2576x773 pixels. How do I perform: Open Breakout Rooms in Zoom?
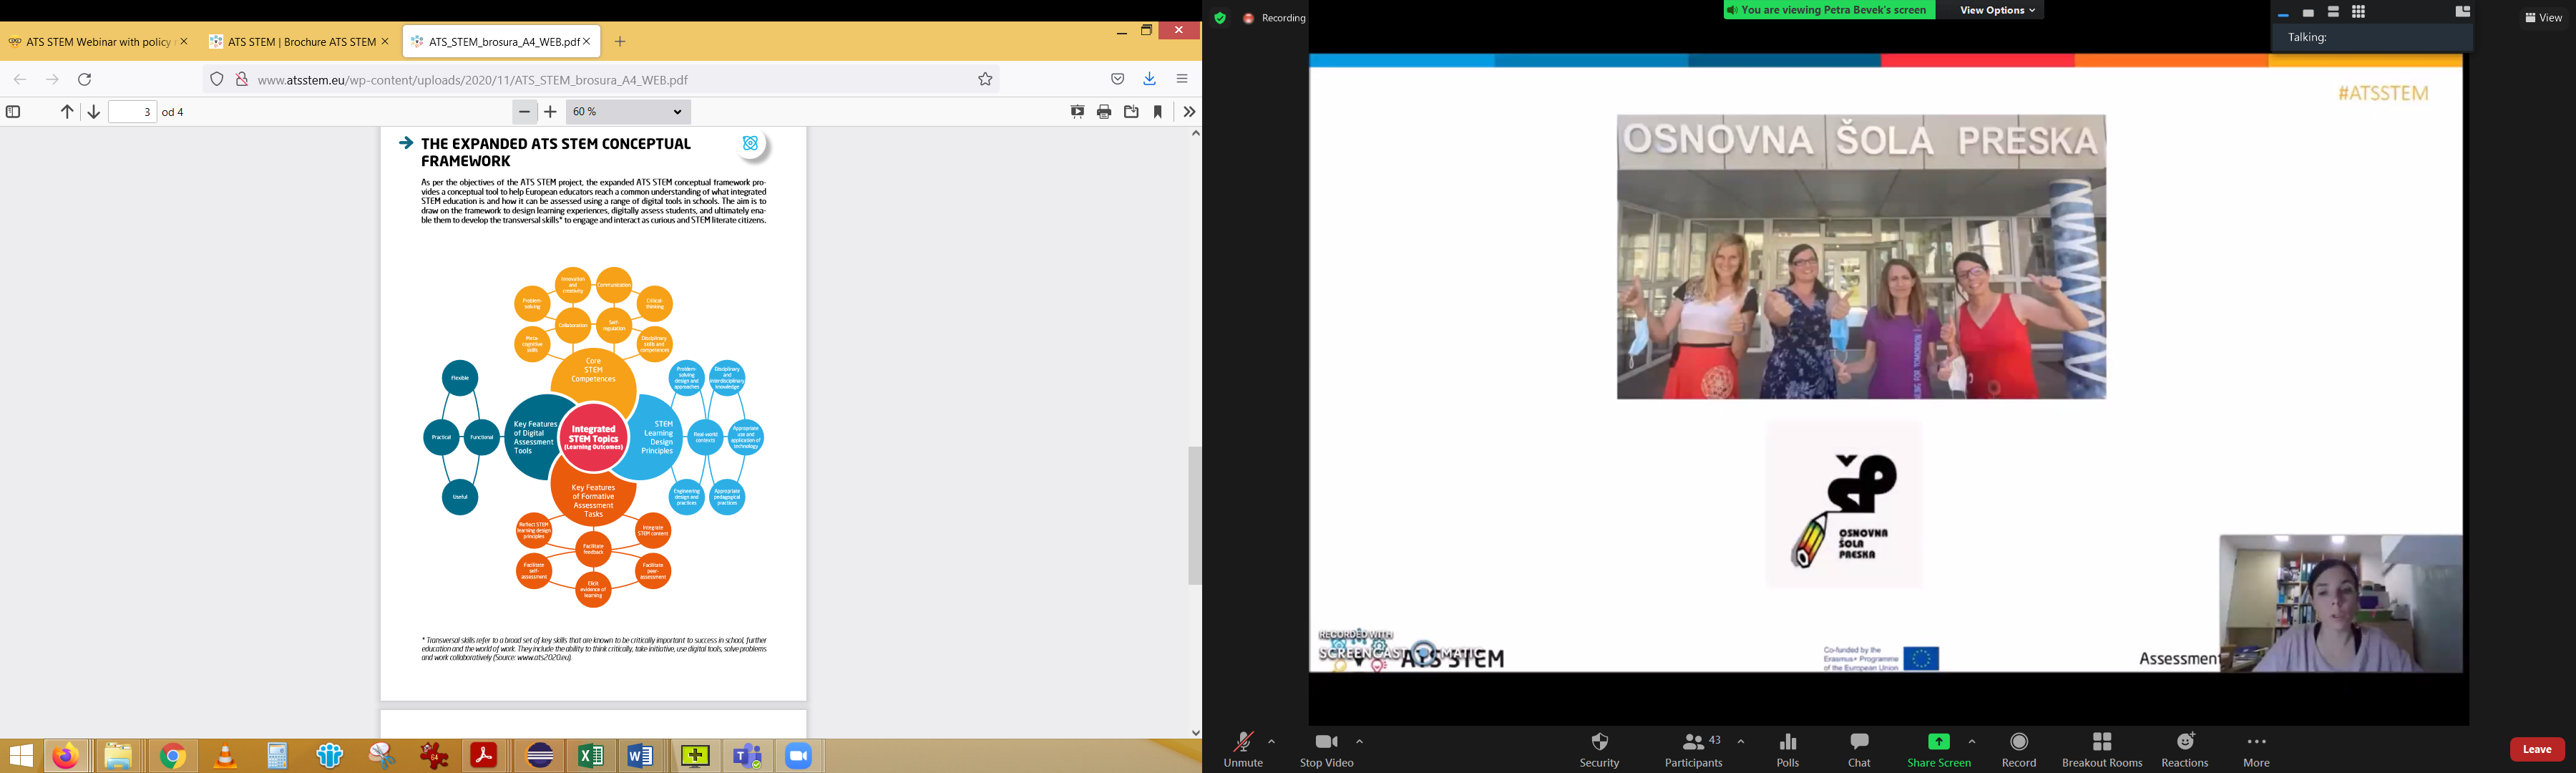(x=2102, y=749)
